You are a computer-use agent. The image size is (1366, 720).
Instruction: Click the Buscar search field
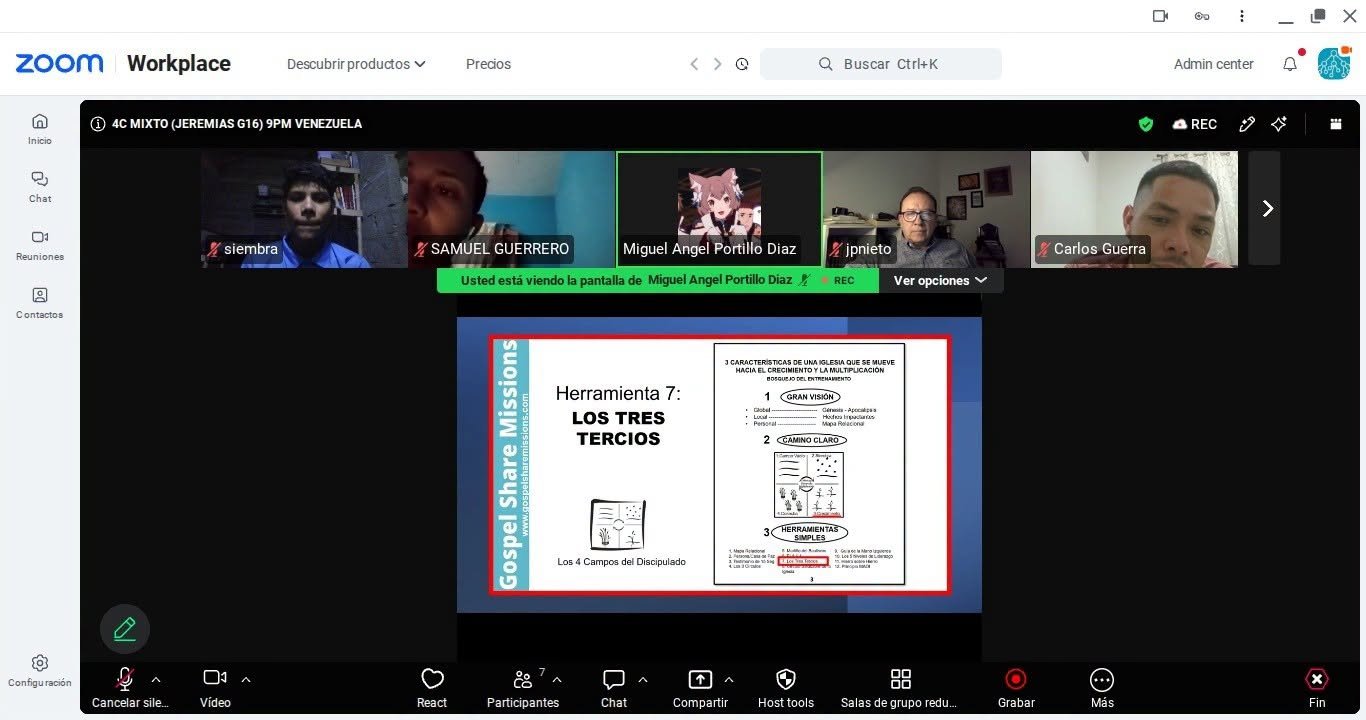point(881,64)
